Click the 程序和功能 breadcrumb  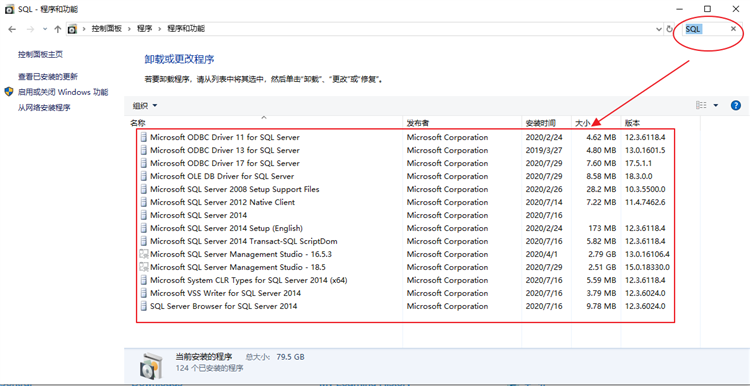(186, 29)
